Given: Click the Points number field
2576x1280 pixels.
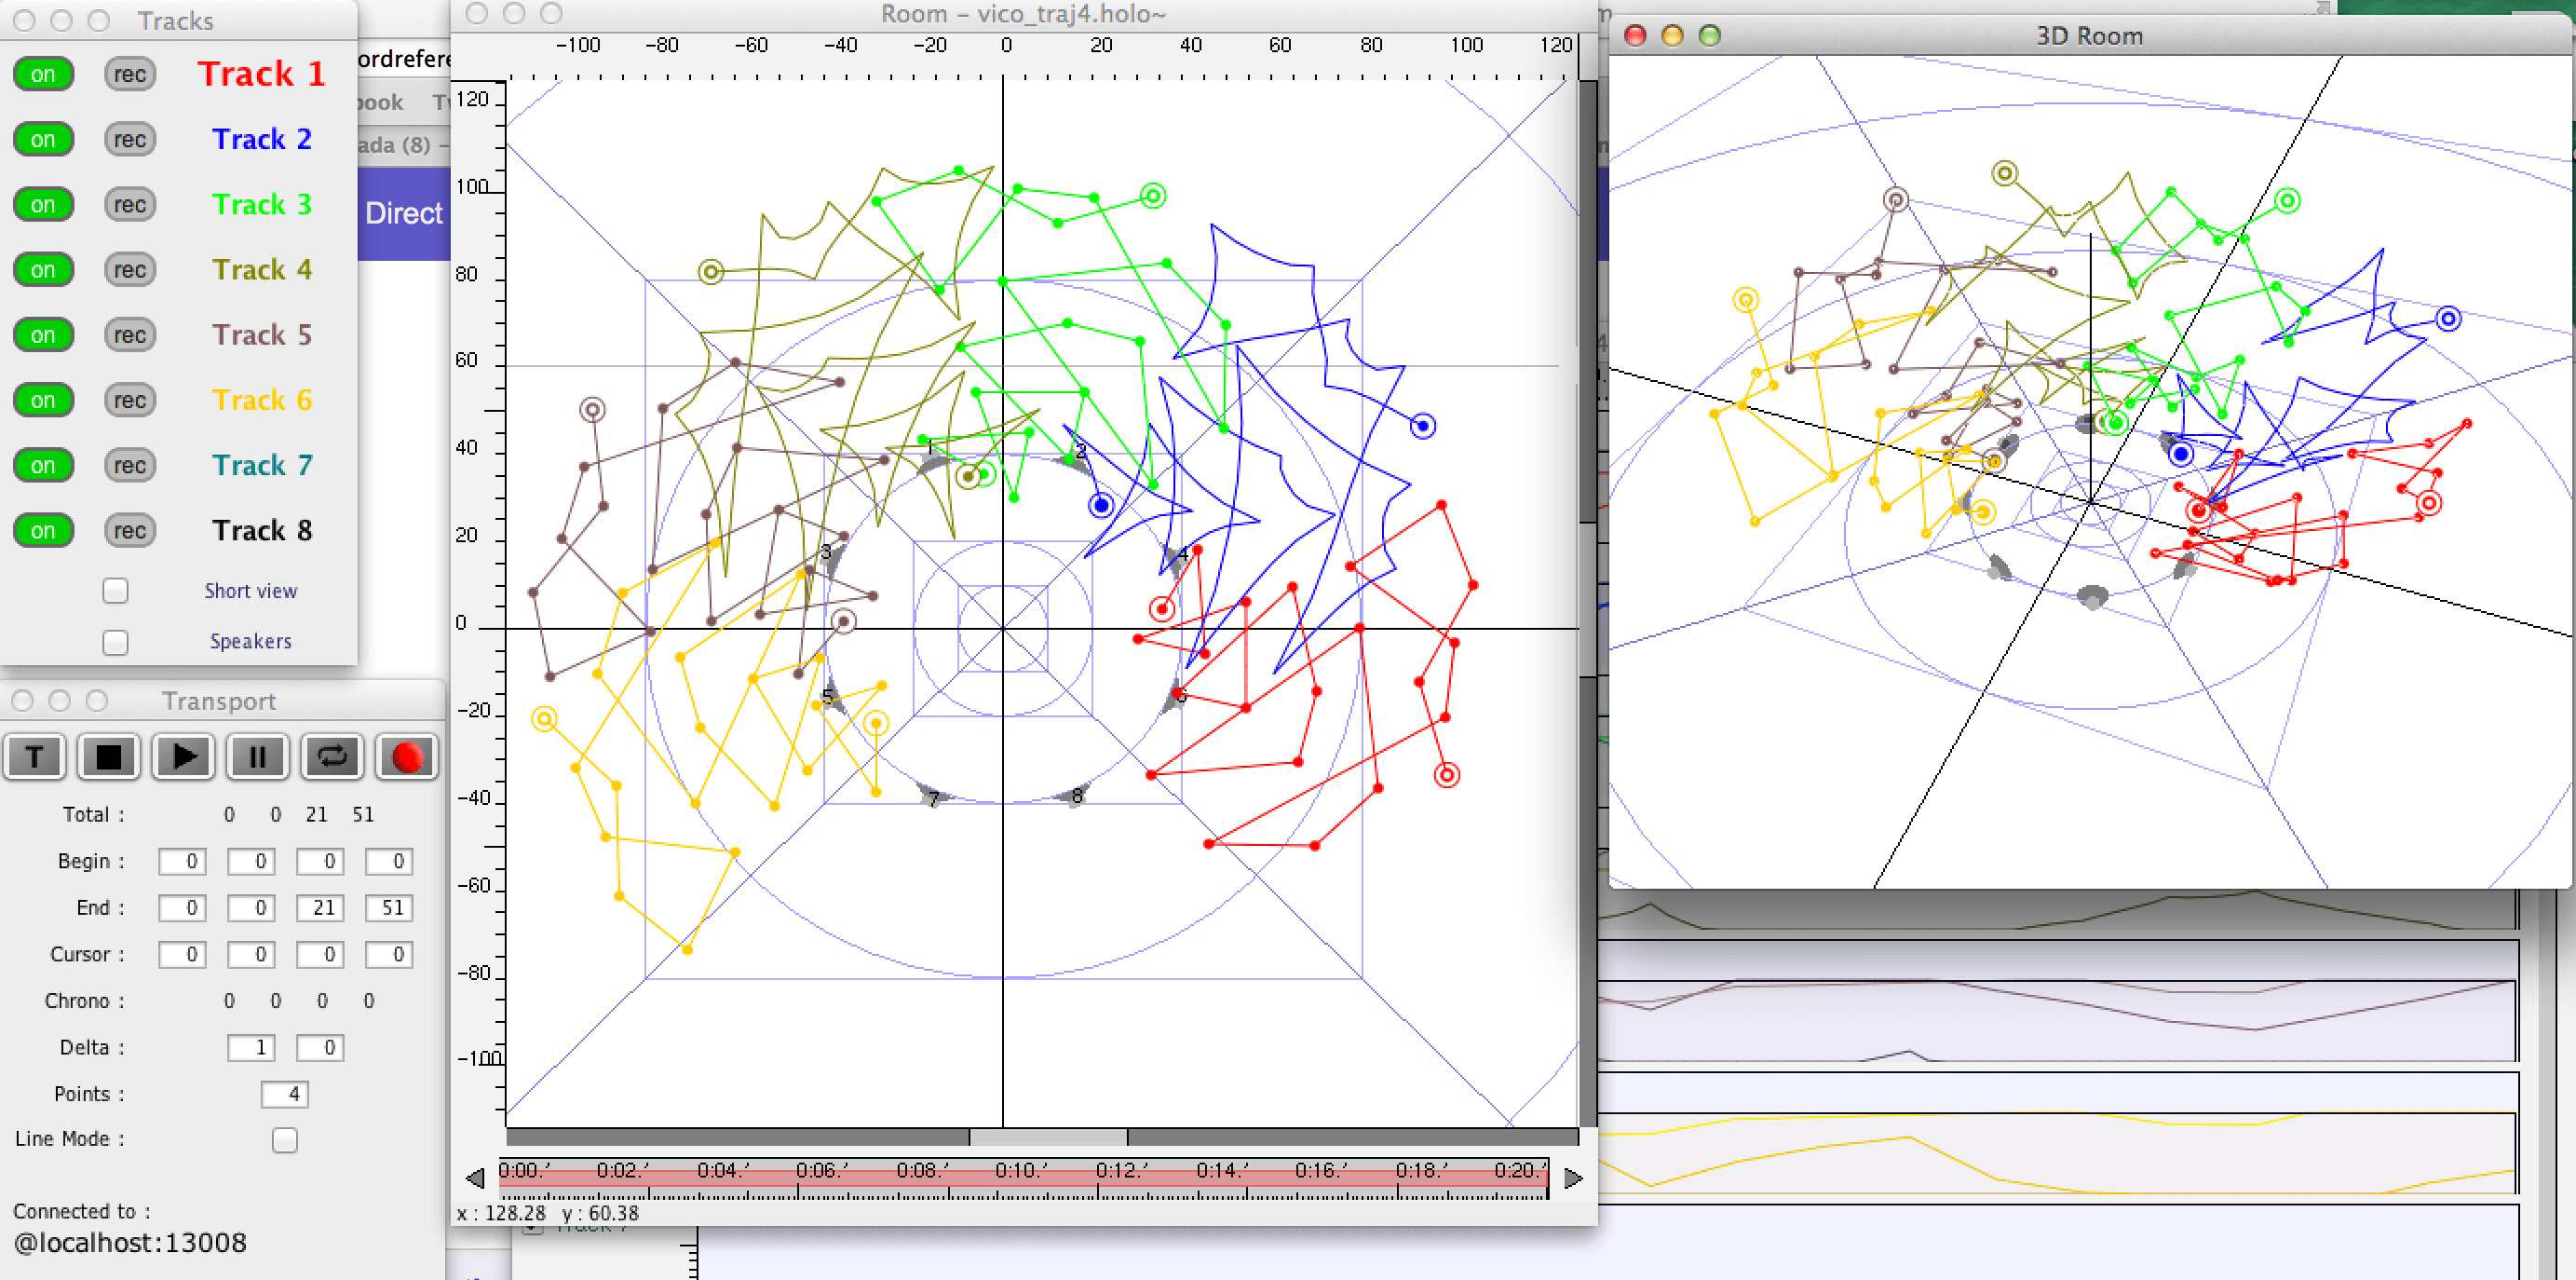Looking at the screenshot, I should 285,1094.
